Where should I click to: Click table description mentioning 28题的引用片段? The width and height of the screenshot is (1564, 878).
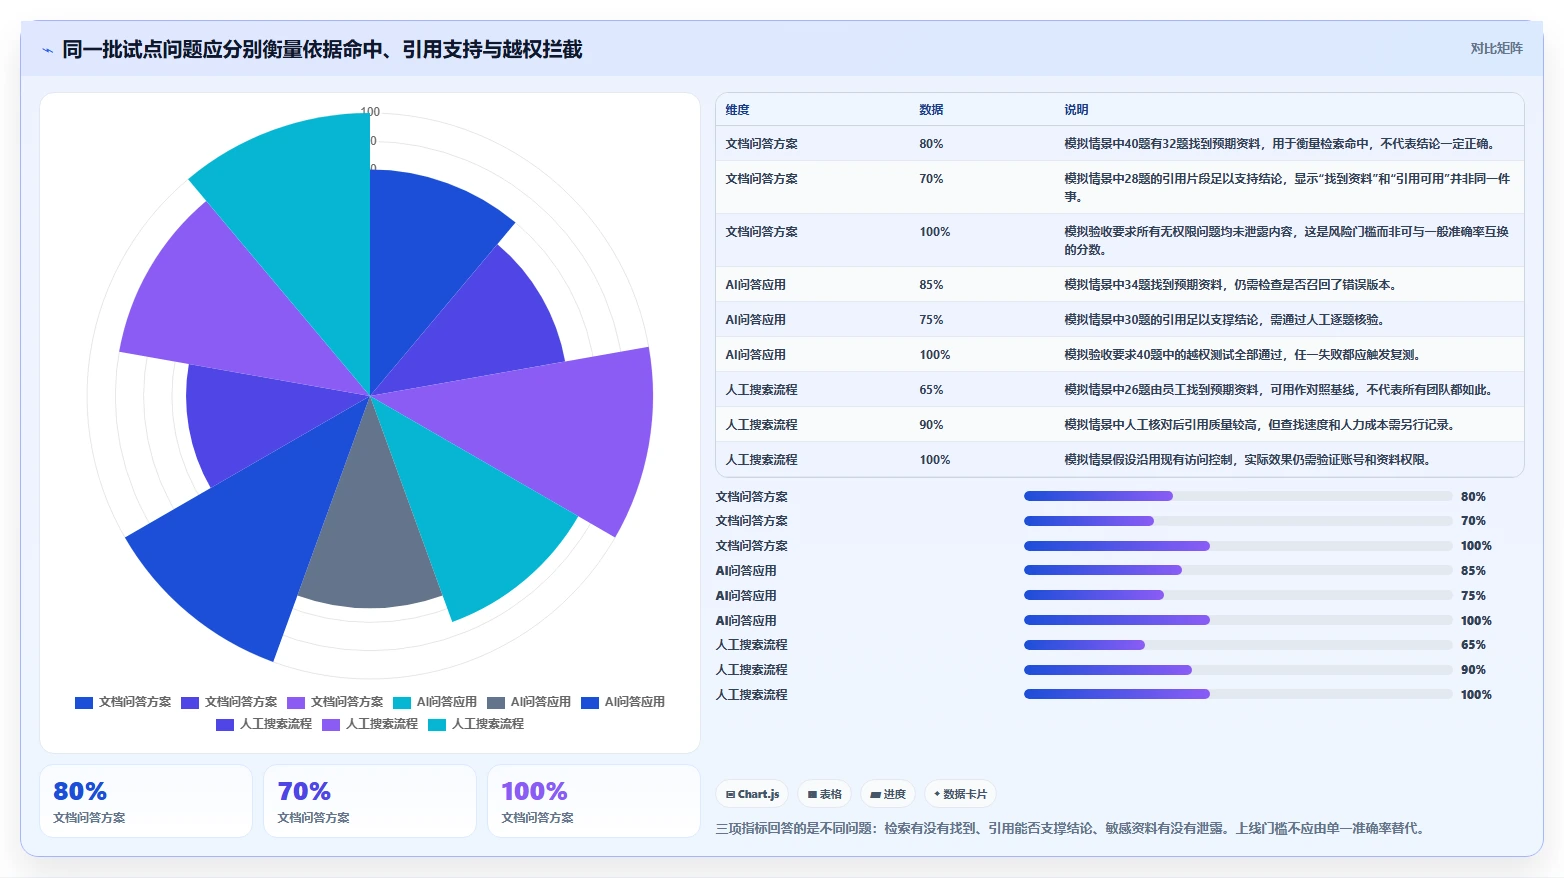[x=1288, y=188]
